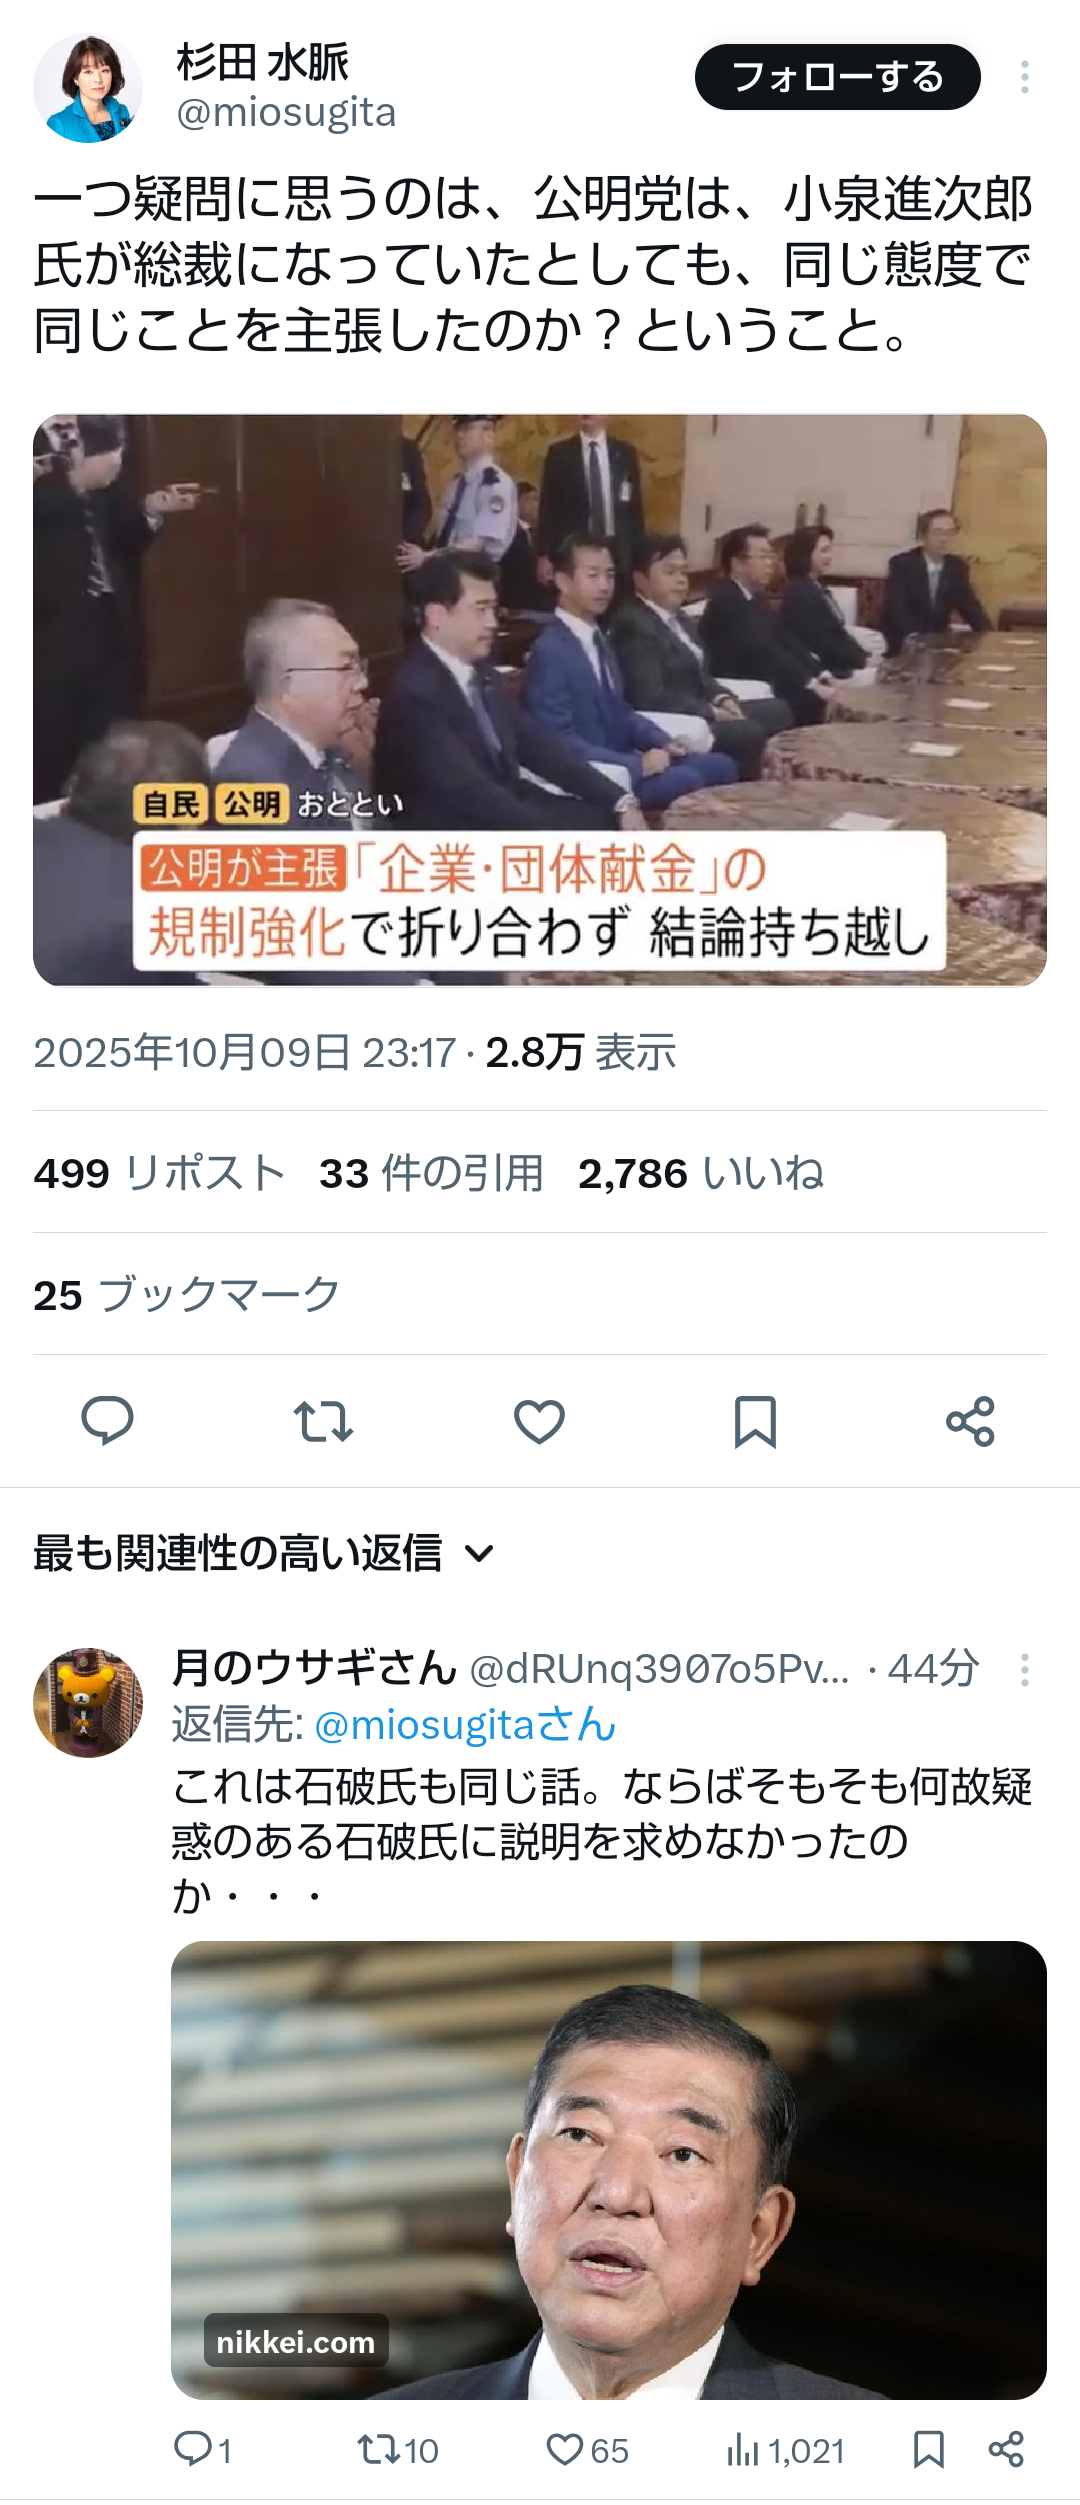Open 月のウサギさん Rilakkuma avatar
1080x2505 pixels.
tap(88, 1702)
